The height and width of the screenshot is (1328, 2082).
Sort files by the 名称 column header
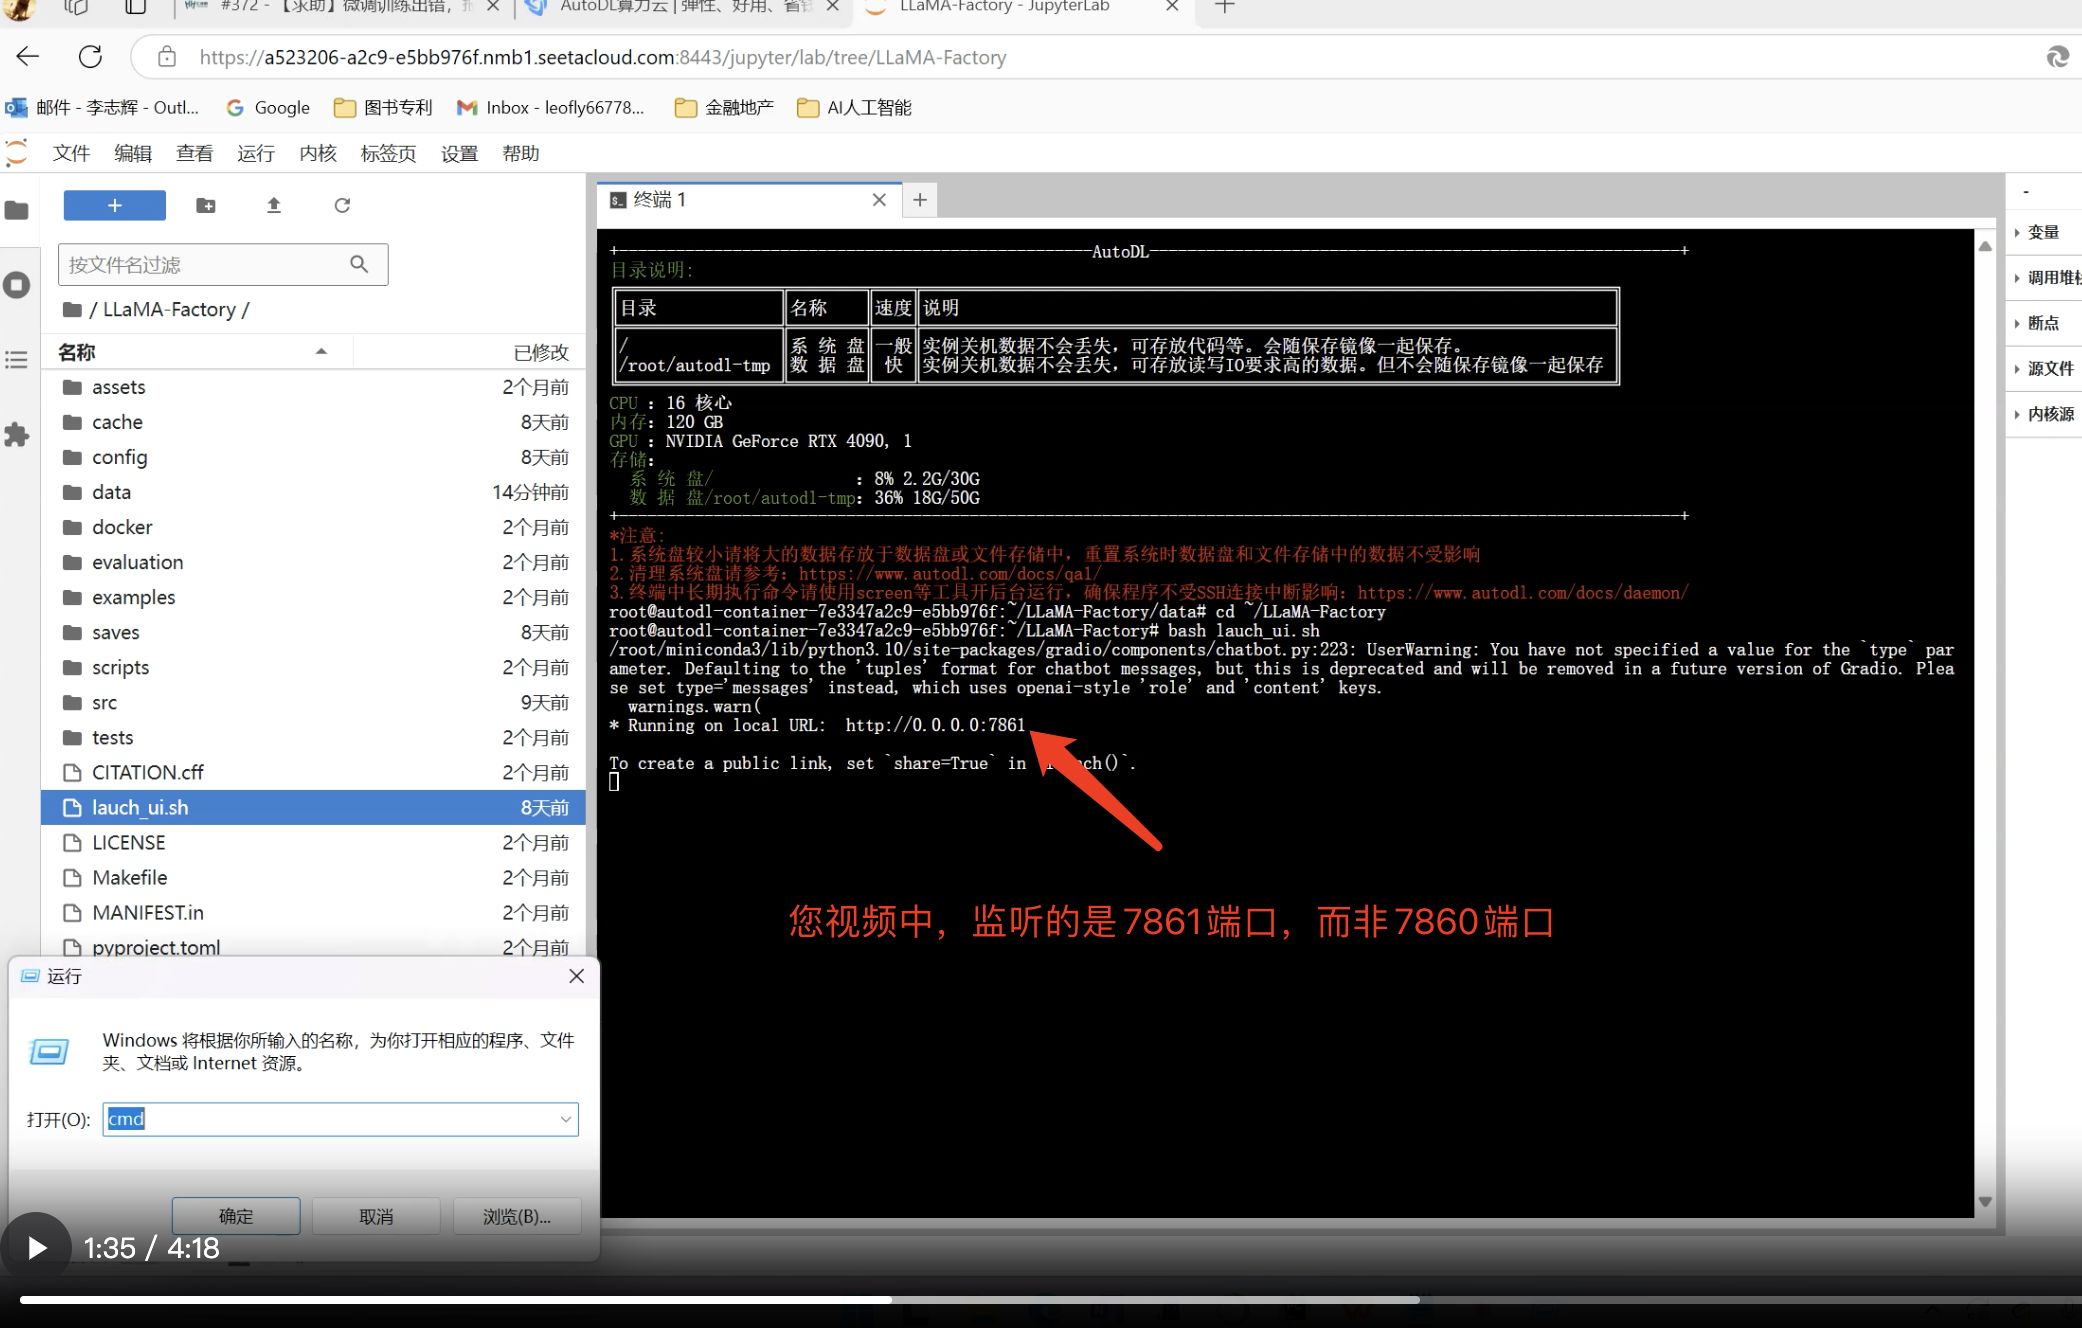coord(195,352)
